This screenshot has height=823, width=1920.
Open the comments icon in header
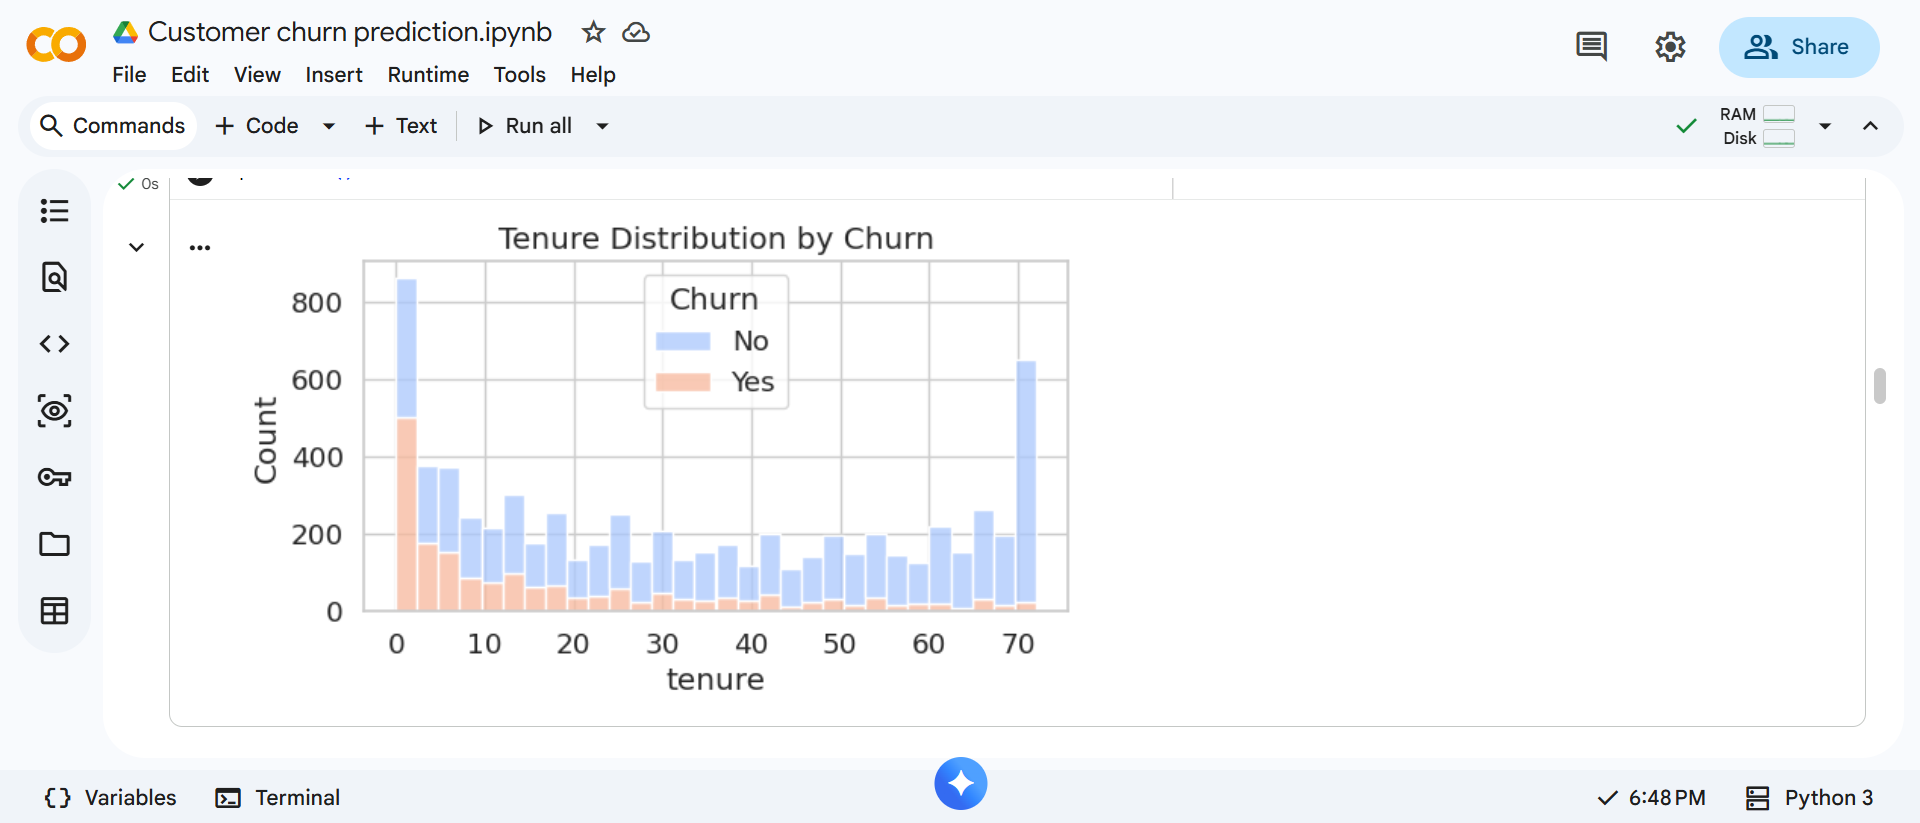(x=1591, y=47)
